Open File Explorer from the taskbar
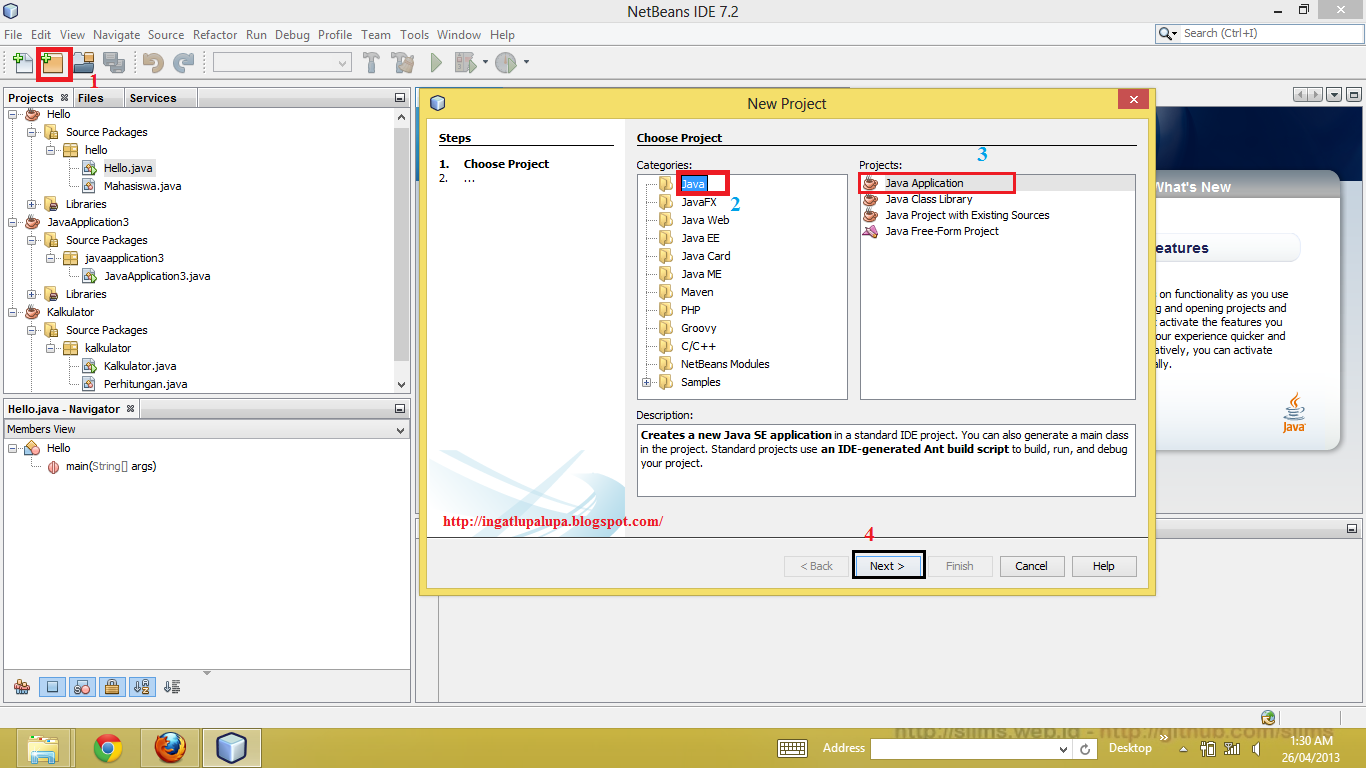This screenshot has height=768, width=1366. (x=44, y=748)
